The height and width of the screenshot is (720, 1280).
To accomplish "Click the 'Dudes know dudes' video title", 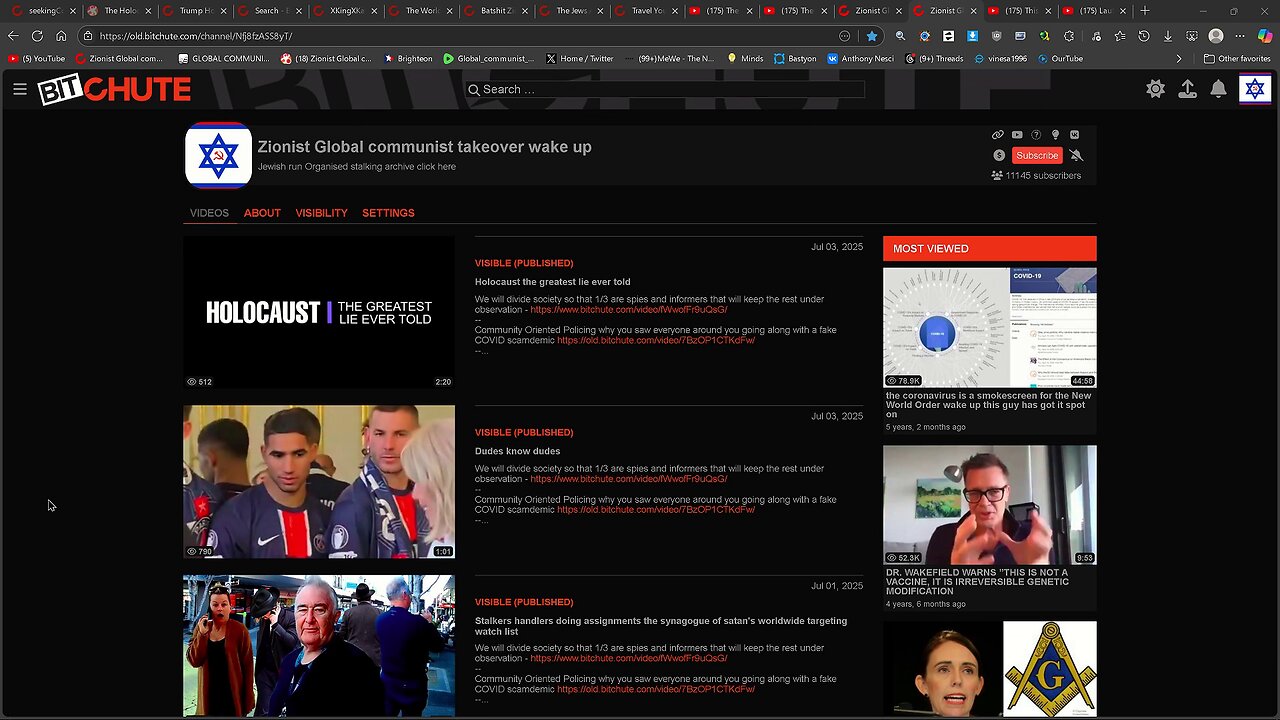I will point(517,451).
